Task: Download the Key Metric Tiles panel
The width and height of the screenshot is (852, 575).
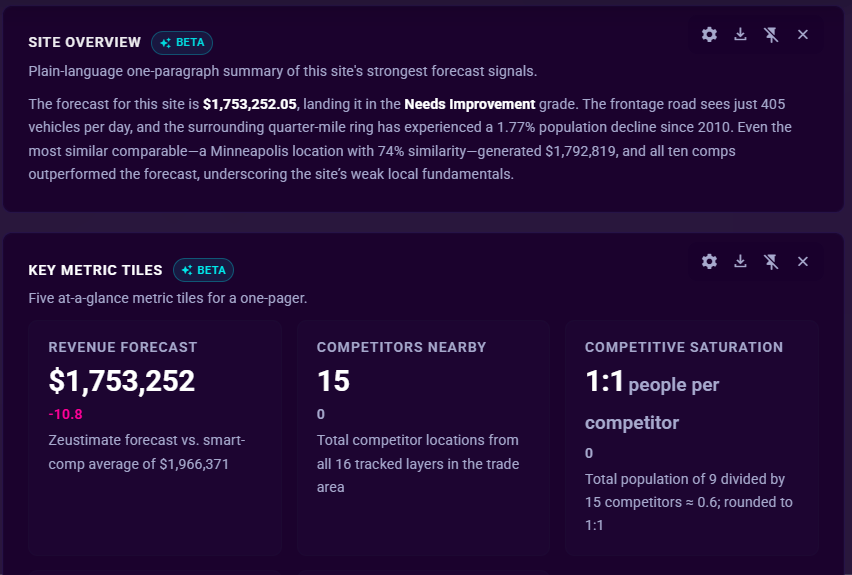Action: pyautogui.click(x=740, y=262)
